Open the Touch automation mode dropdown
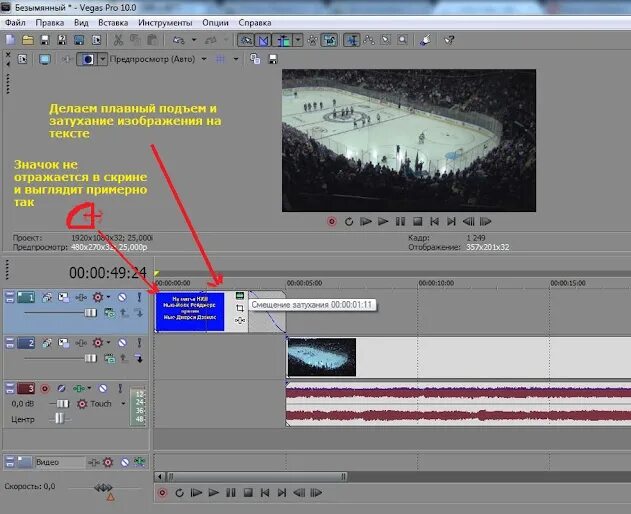Image resolution: width=631 pixels, height=514 pixels. (x=123, y=404)
